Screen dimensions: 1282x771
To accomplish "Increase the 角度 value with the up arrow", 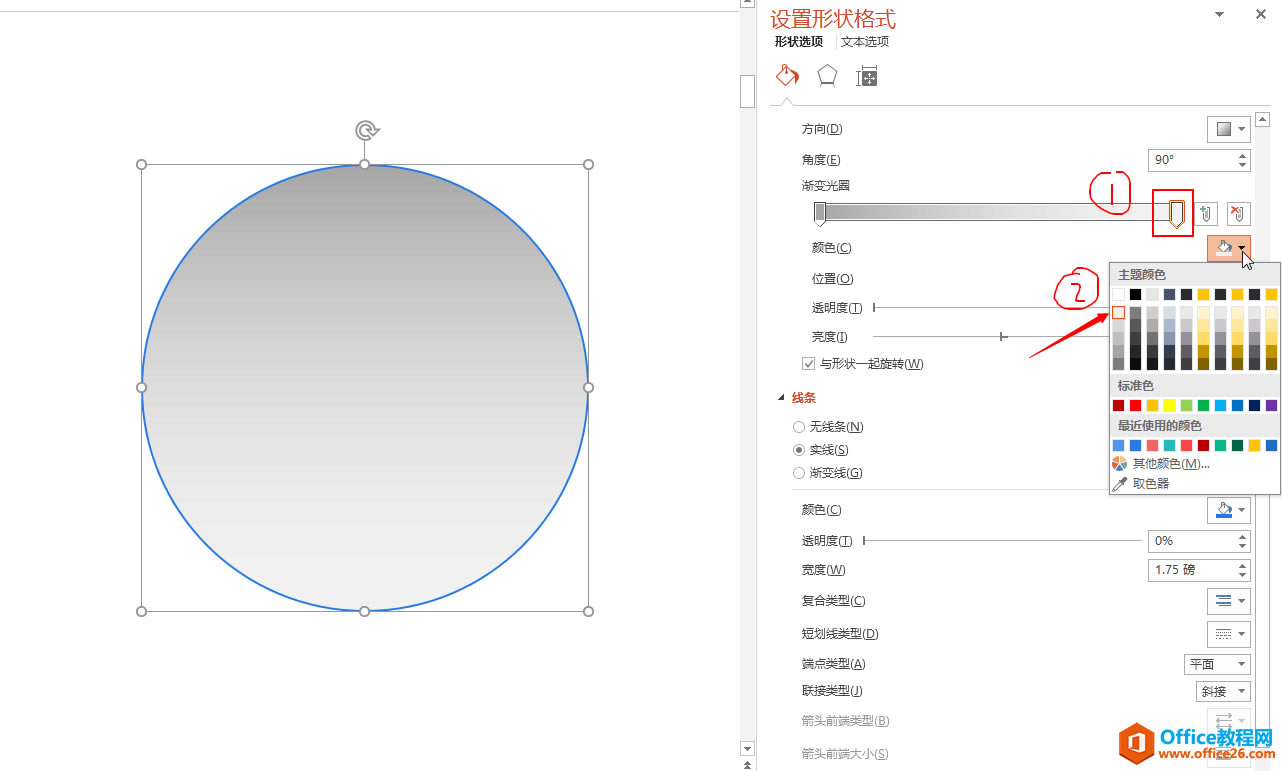I will 1243,155.
